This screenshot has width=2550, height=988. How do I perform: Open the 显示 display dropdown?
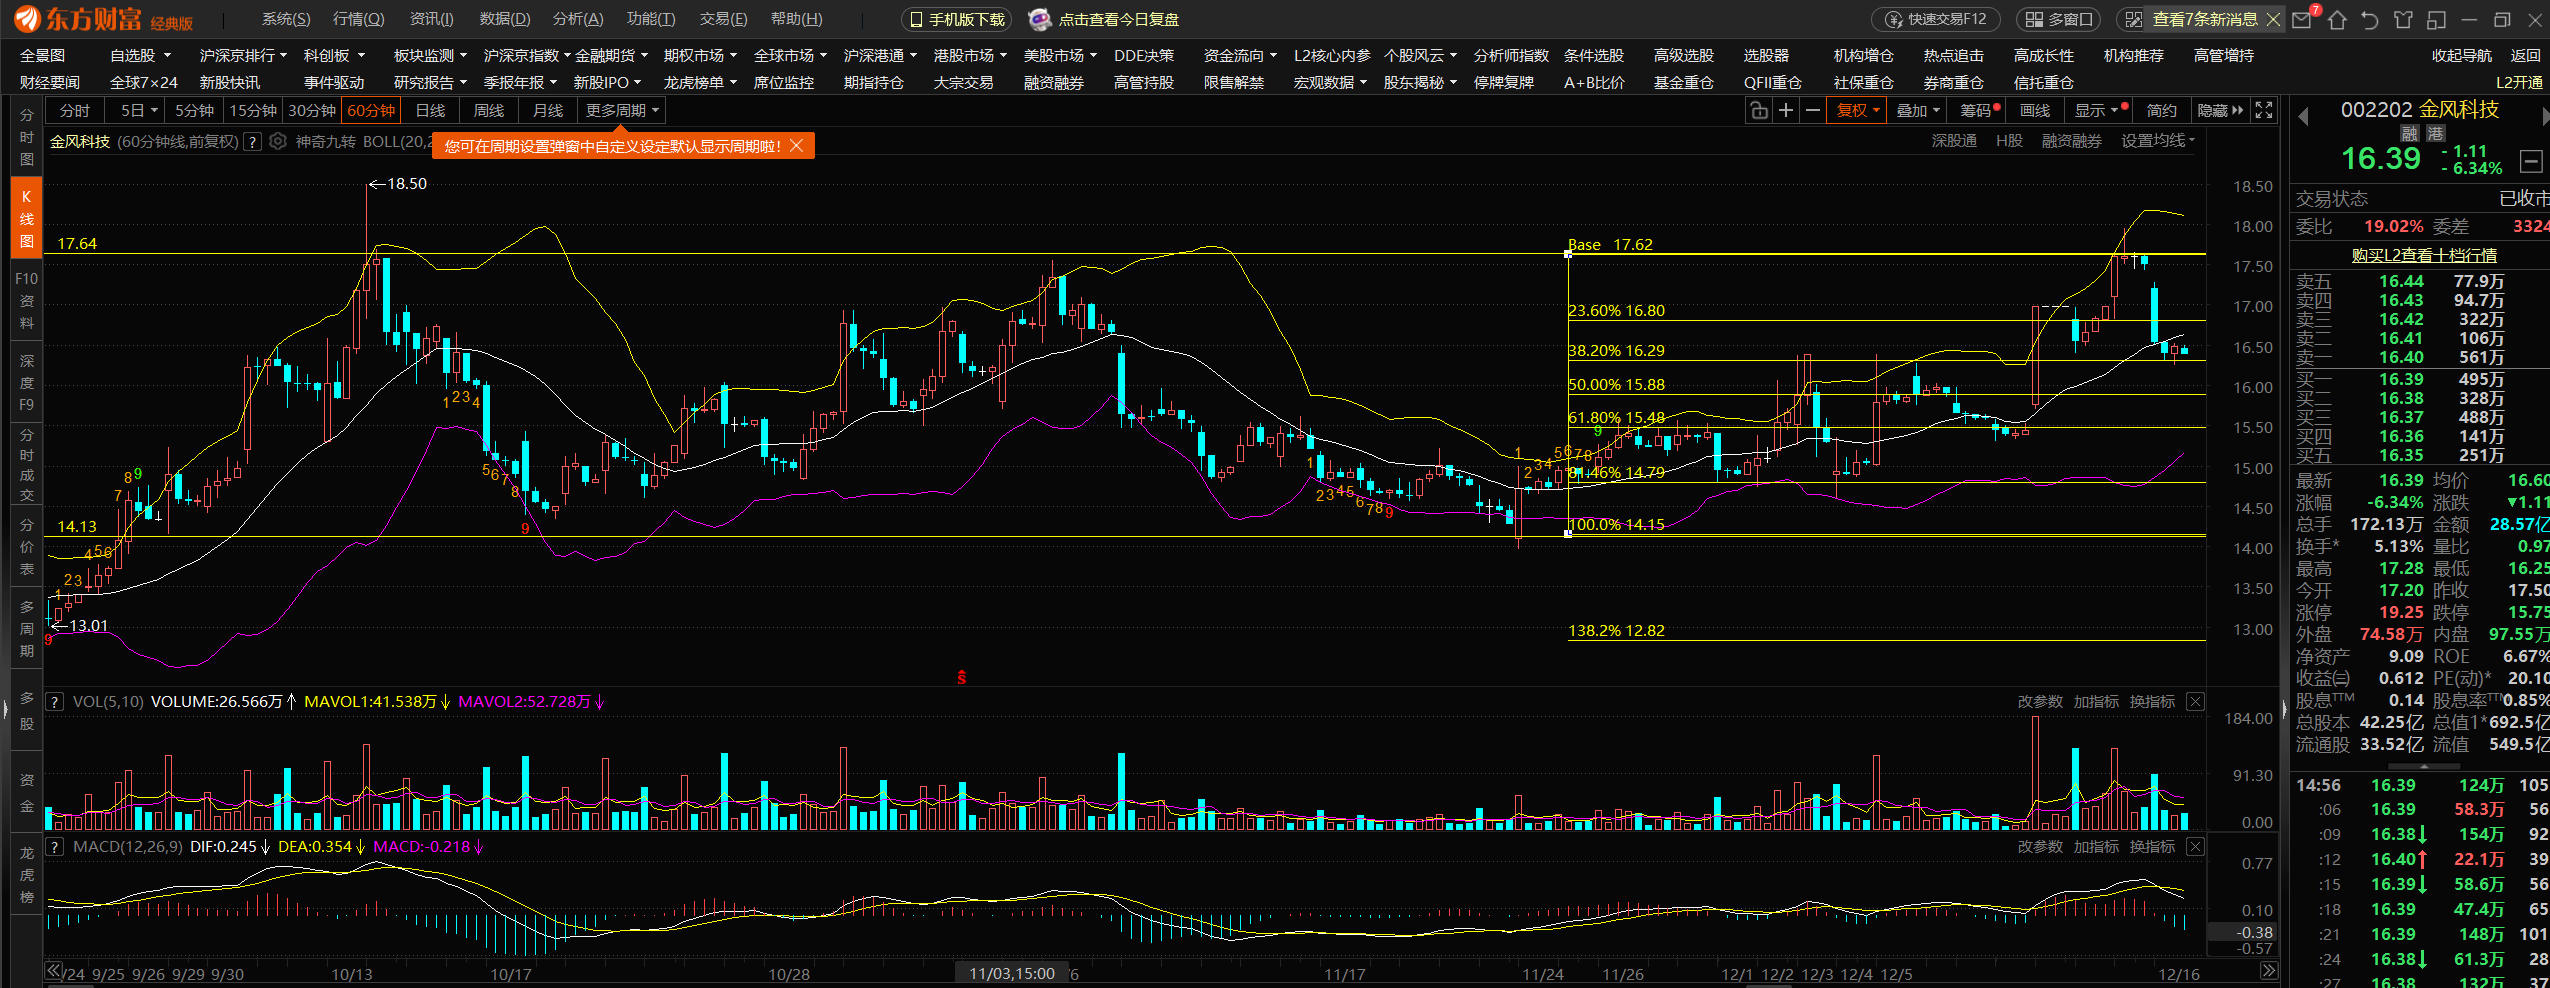point(2102,110)
